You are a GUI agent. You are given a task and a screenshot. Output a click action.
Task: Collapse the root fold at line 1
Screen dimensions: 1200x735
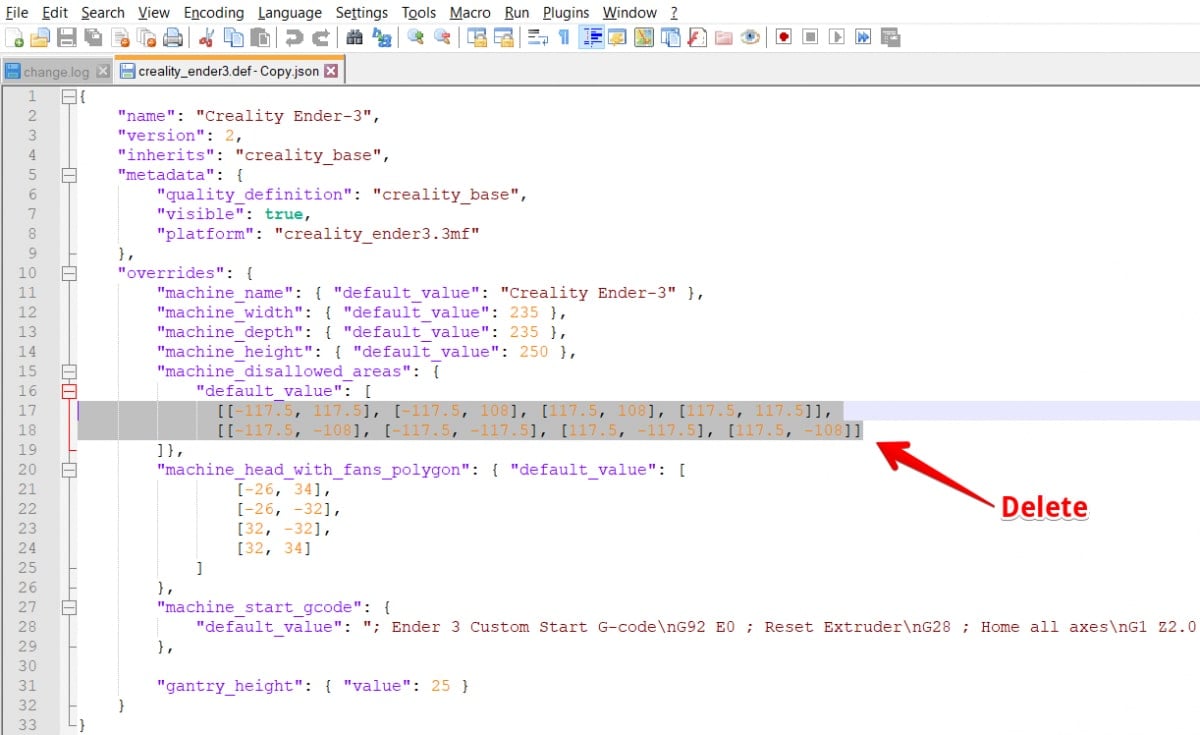[69, 97]
